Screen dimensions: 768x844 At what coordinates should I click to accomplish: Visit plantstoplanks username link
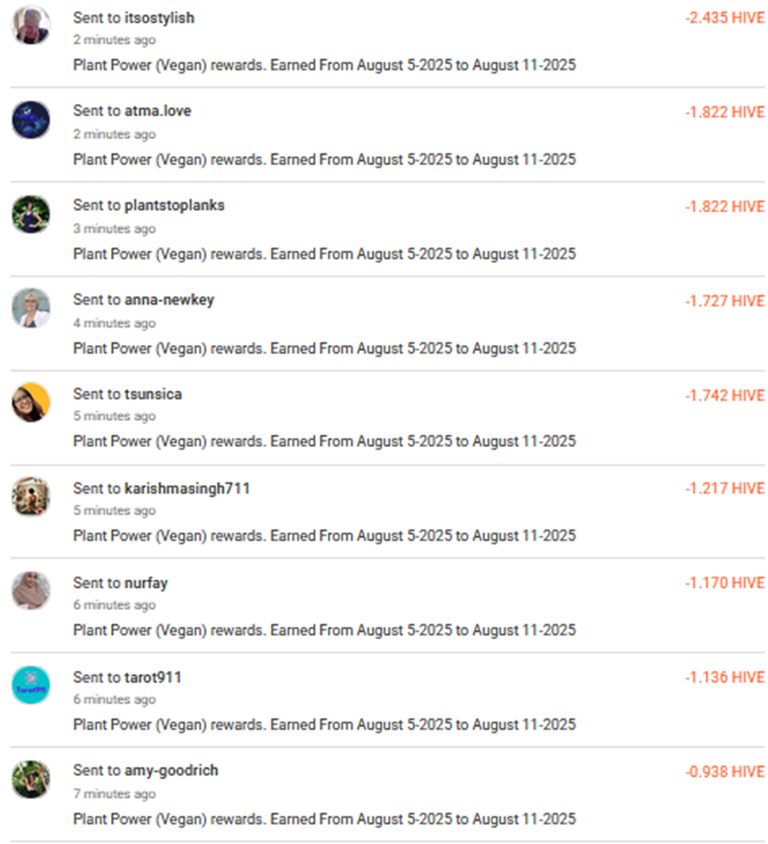174,206
